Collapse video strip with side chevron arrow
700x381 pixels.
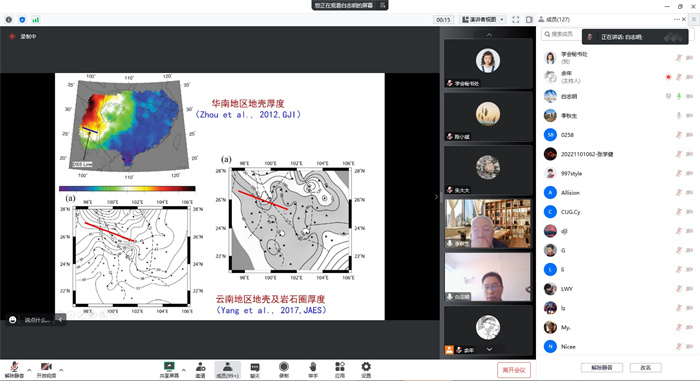[x=436, y=197]
